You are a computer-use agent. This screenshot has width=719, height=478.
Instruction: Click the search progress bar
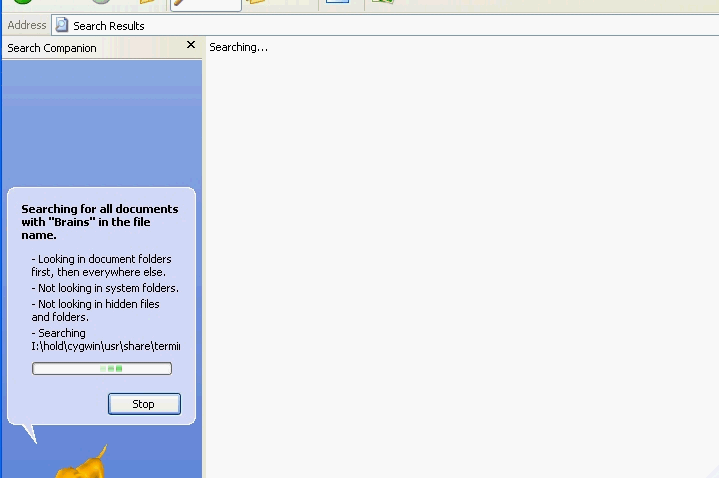click(x=102, y=369)
